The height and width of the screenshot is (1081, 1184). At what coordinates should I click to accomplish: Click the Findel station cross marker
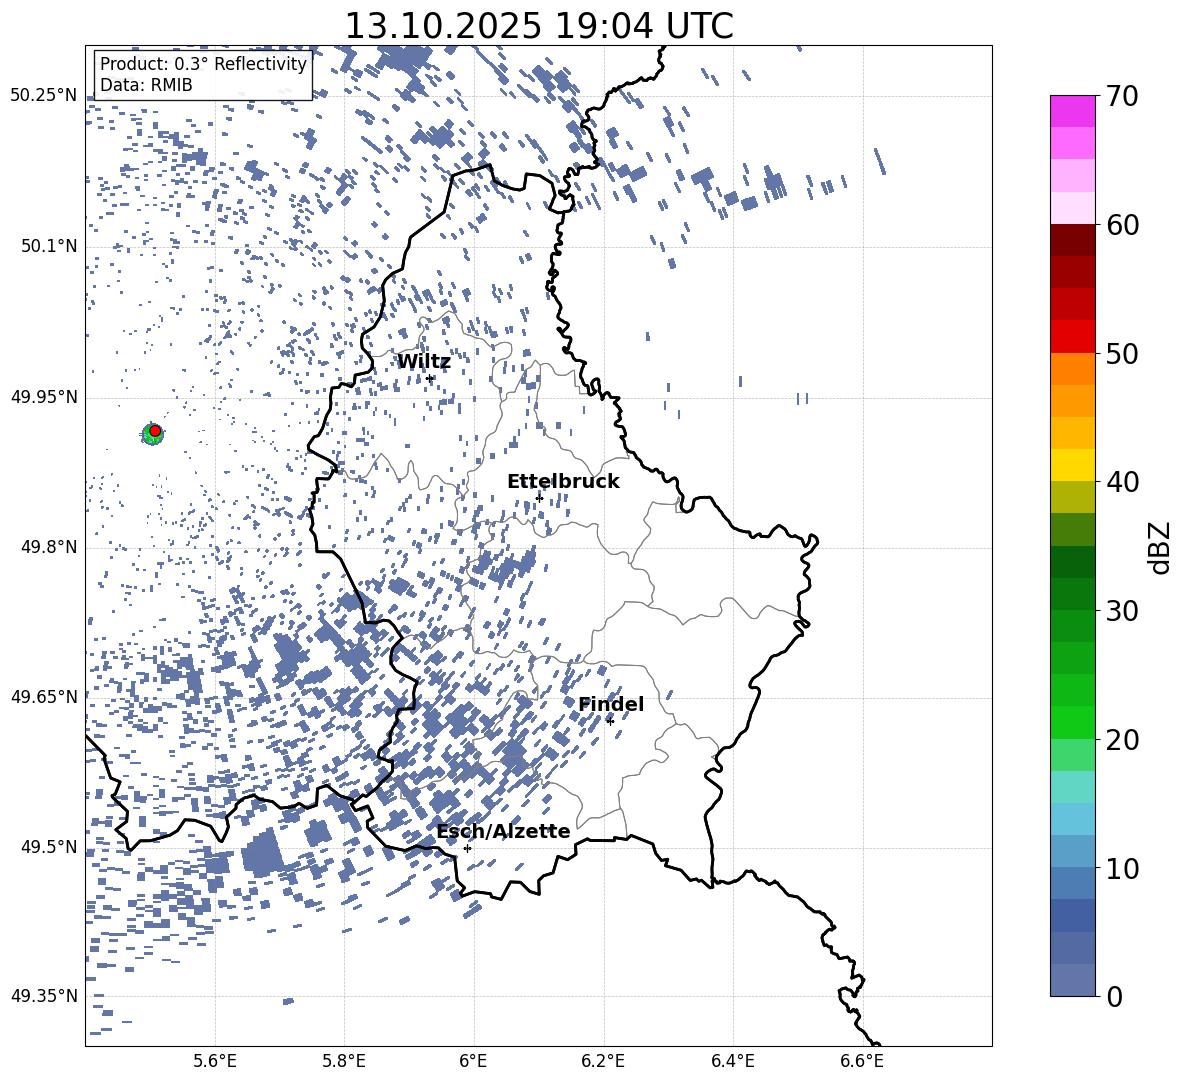610,721
